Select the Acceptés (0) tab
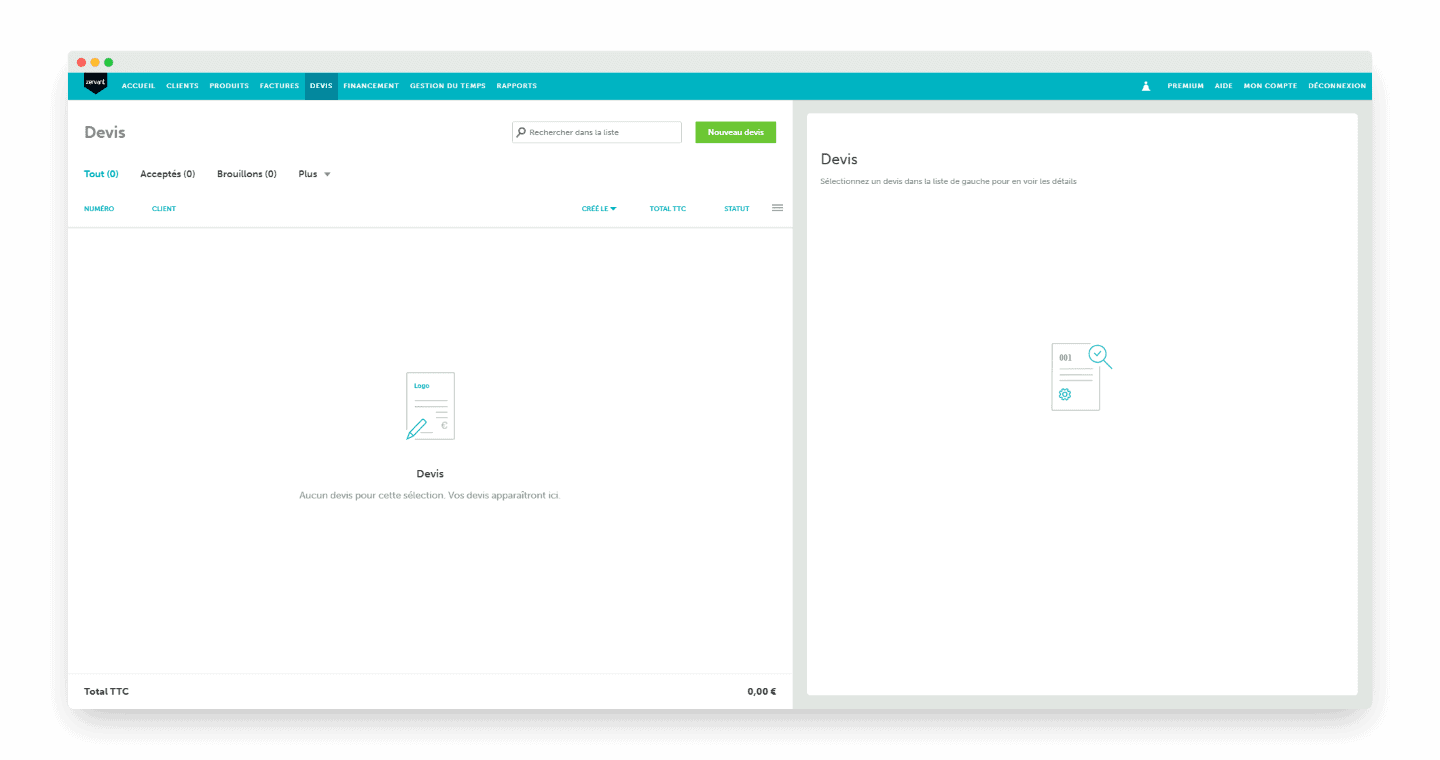The width and height of the screenshot is (1440, 760). click(x=168, y=174)
